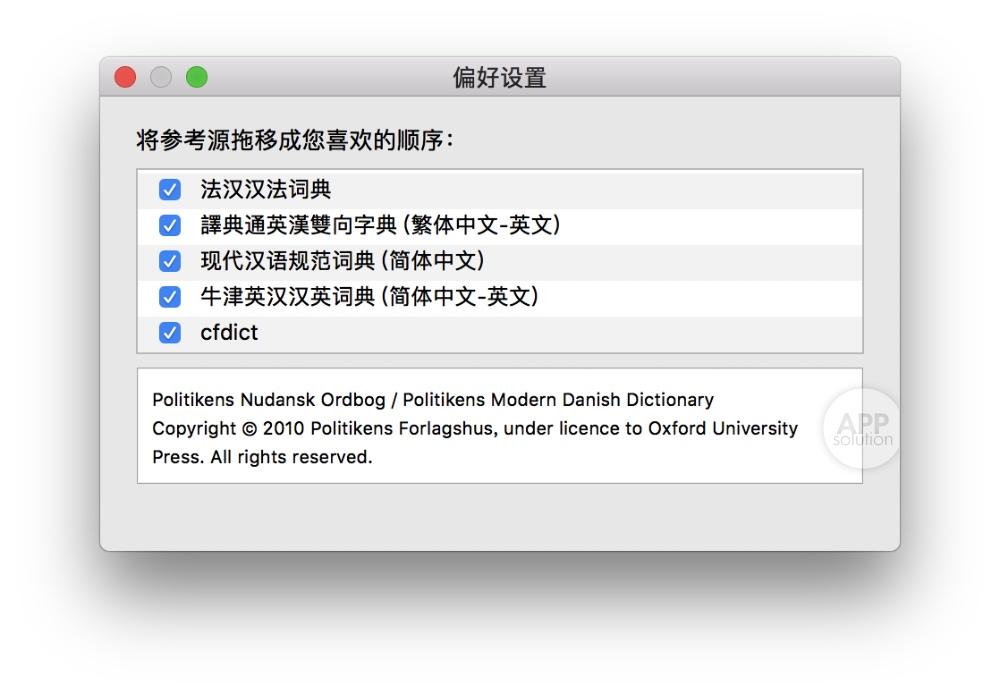Pick the 牛津英汉汉英词典 (简体中文-英文) entry
1000x694 pixels.
(x=369, y=297)
